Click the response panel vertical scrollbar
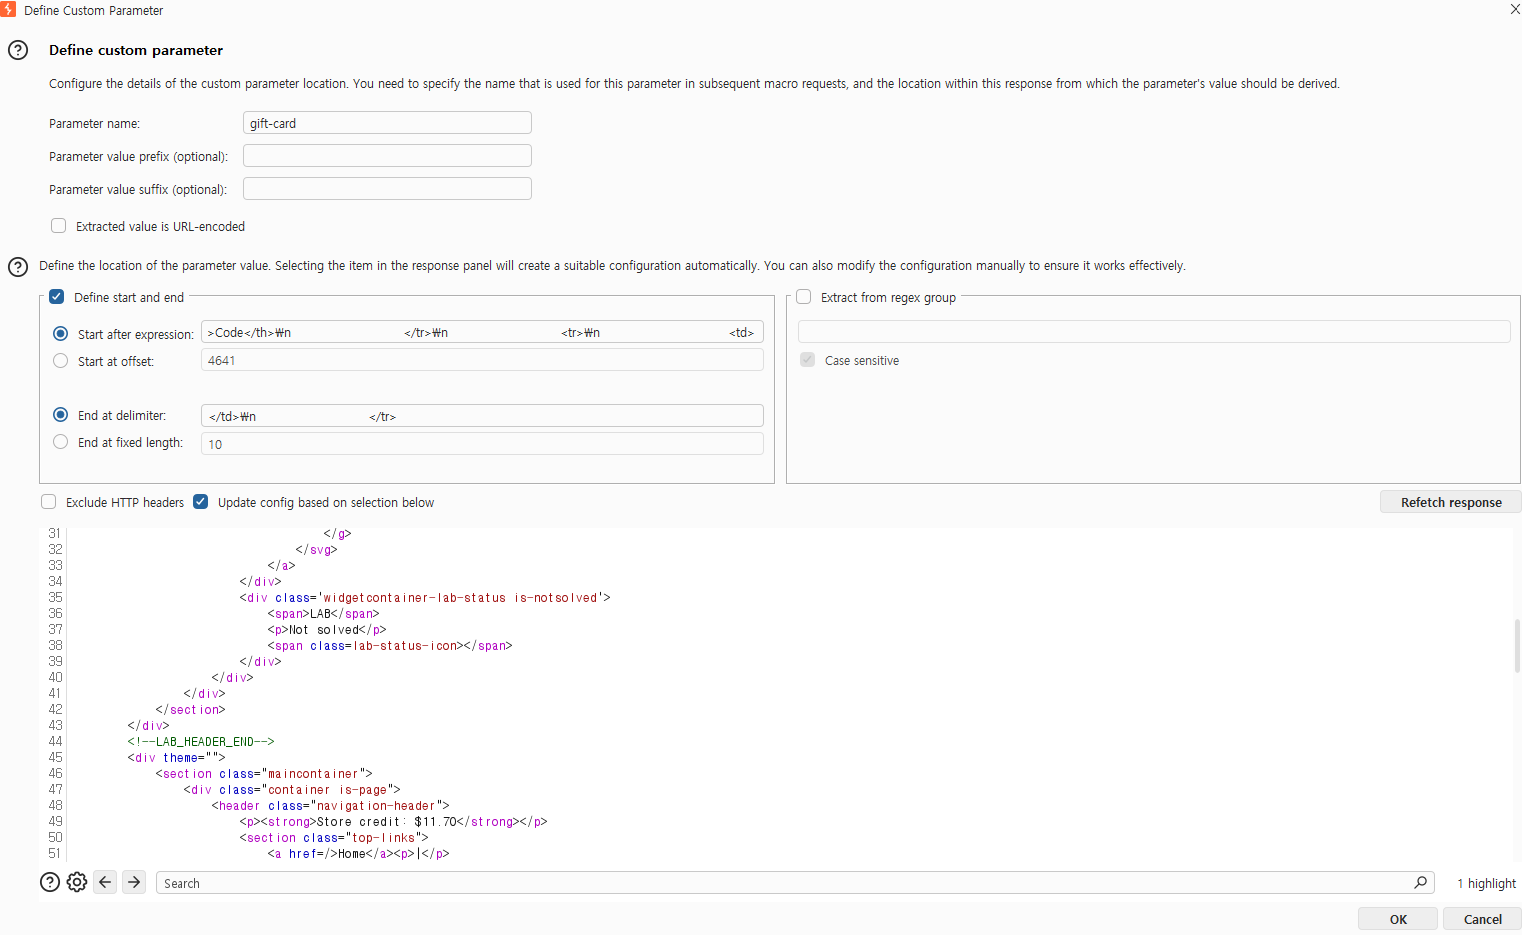The width and height of the screenshot is (1522, 935). point(1517,646)
